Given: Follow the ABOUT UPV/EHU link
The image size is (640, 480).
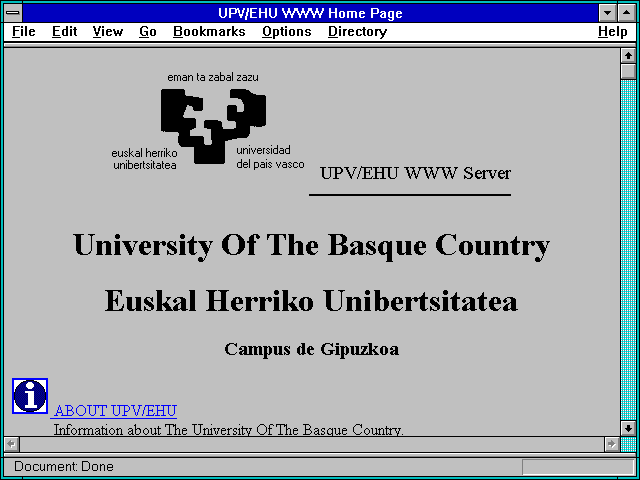Looking at the screenshot, I should (x=116, y=411).
